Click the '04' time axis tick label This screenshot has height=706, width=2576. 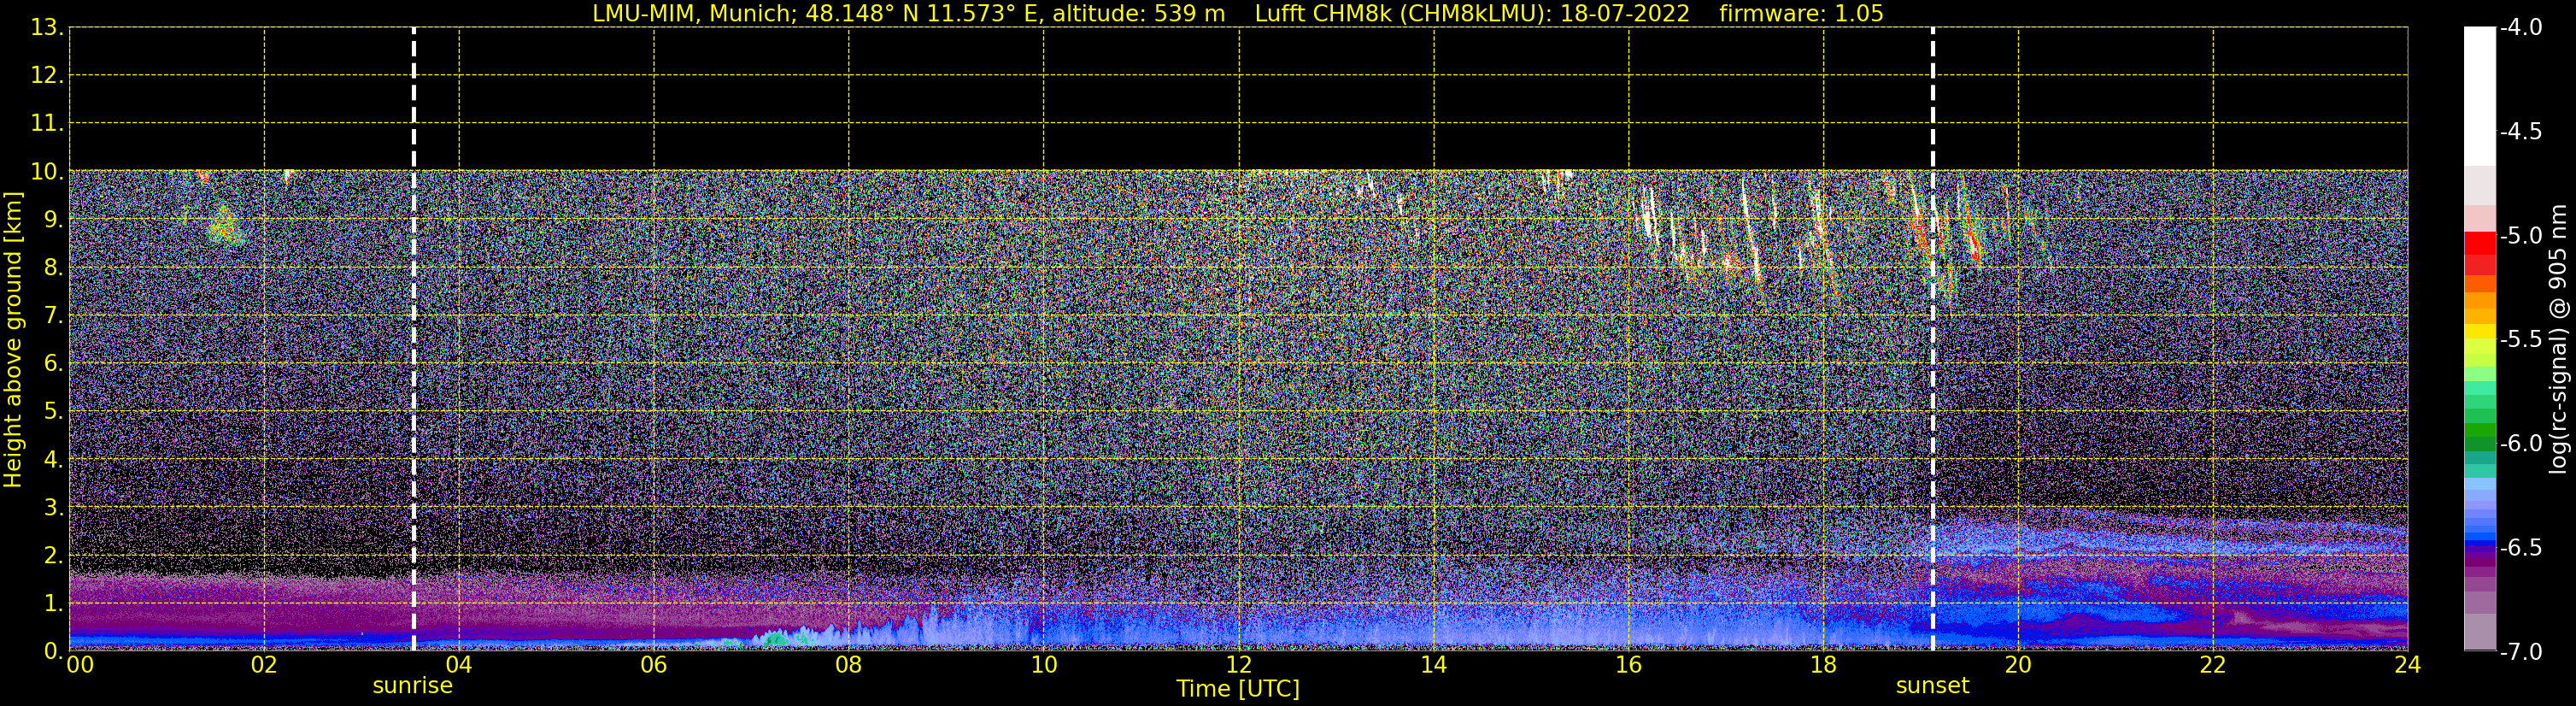(459, 665)
